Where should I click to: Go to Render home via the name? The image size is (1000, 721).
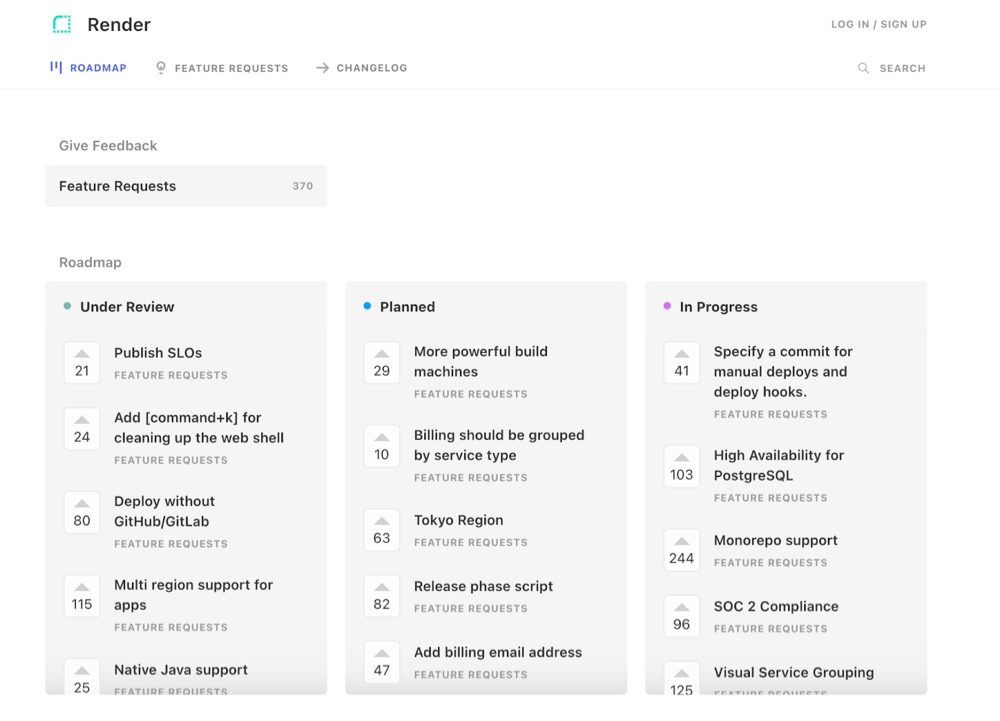point(119,24)
